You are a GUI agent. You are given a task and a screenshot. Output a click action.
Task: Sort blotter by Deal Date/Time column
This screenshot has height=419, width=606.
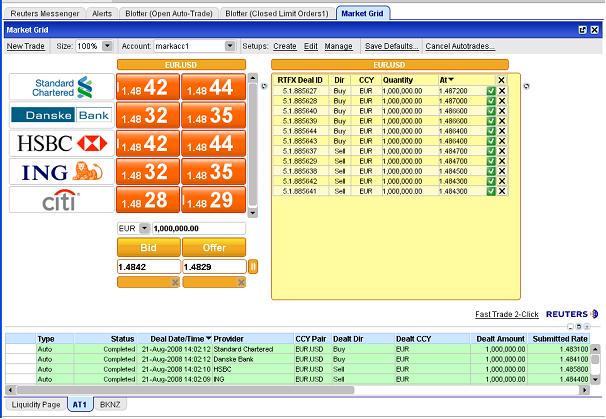click(x=180, y=339)
